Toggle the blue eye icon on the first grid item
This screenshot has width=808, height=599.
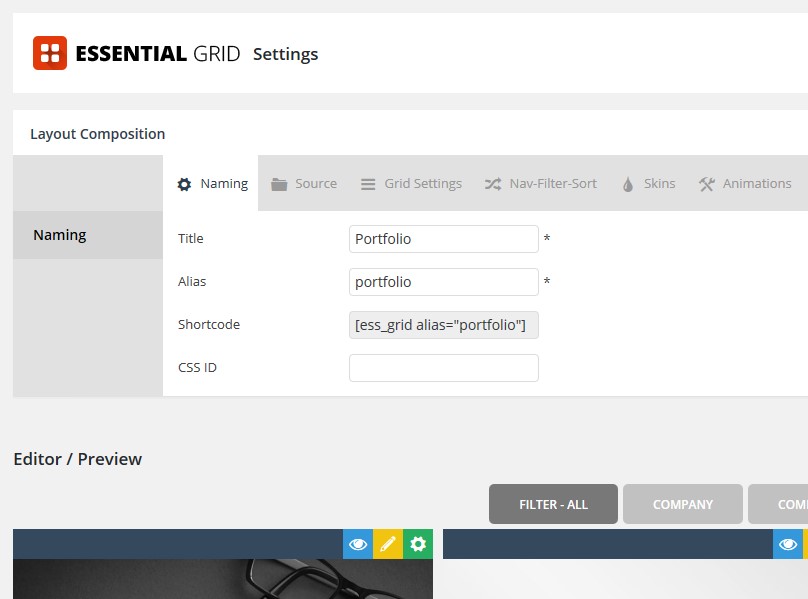(358, 544)
